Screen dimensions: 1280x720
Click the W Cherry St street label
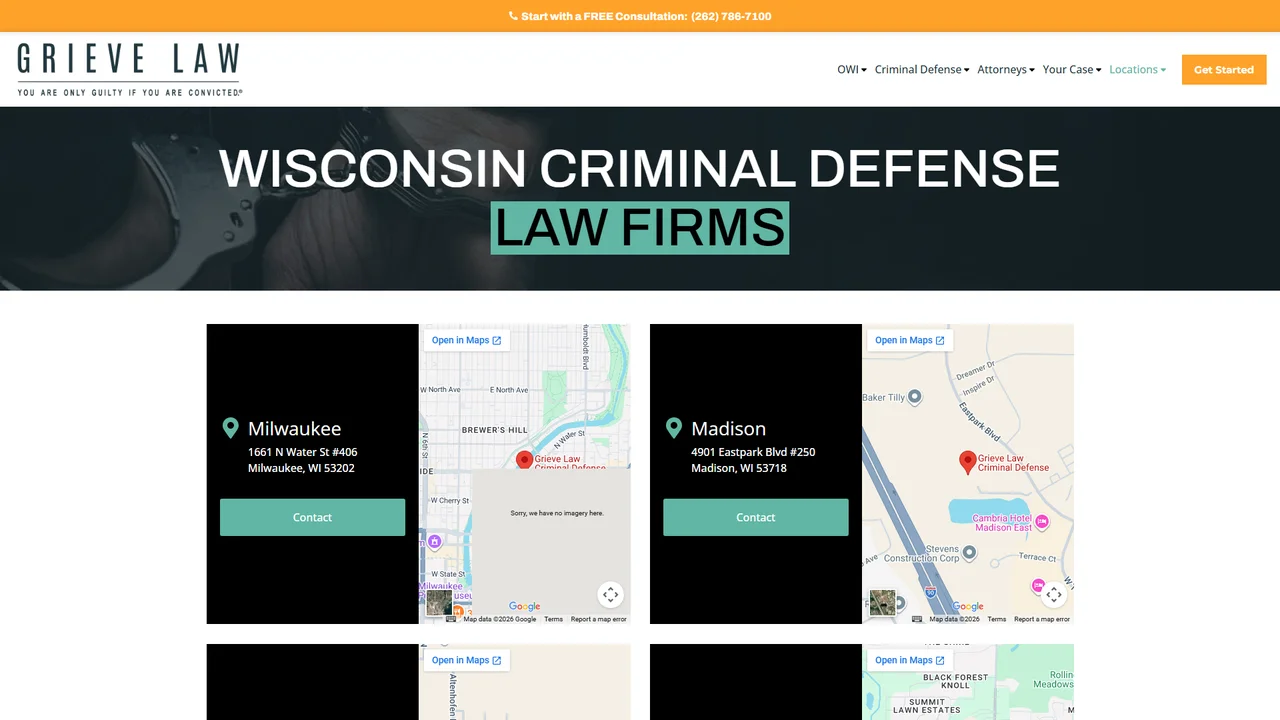tap(449, 500)
